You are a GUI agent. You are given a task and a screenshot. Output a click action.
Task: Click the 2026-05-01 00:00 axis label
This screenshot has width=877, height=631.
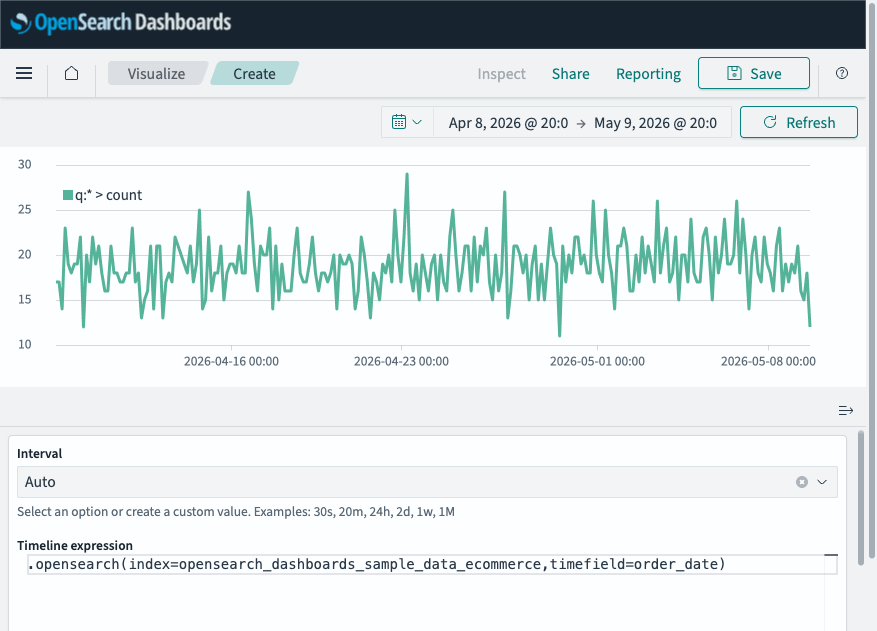597,361
